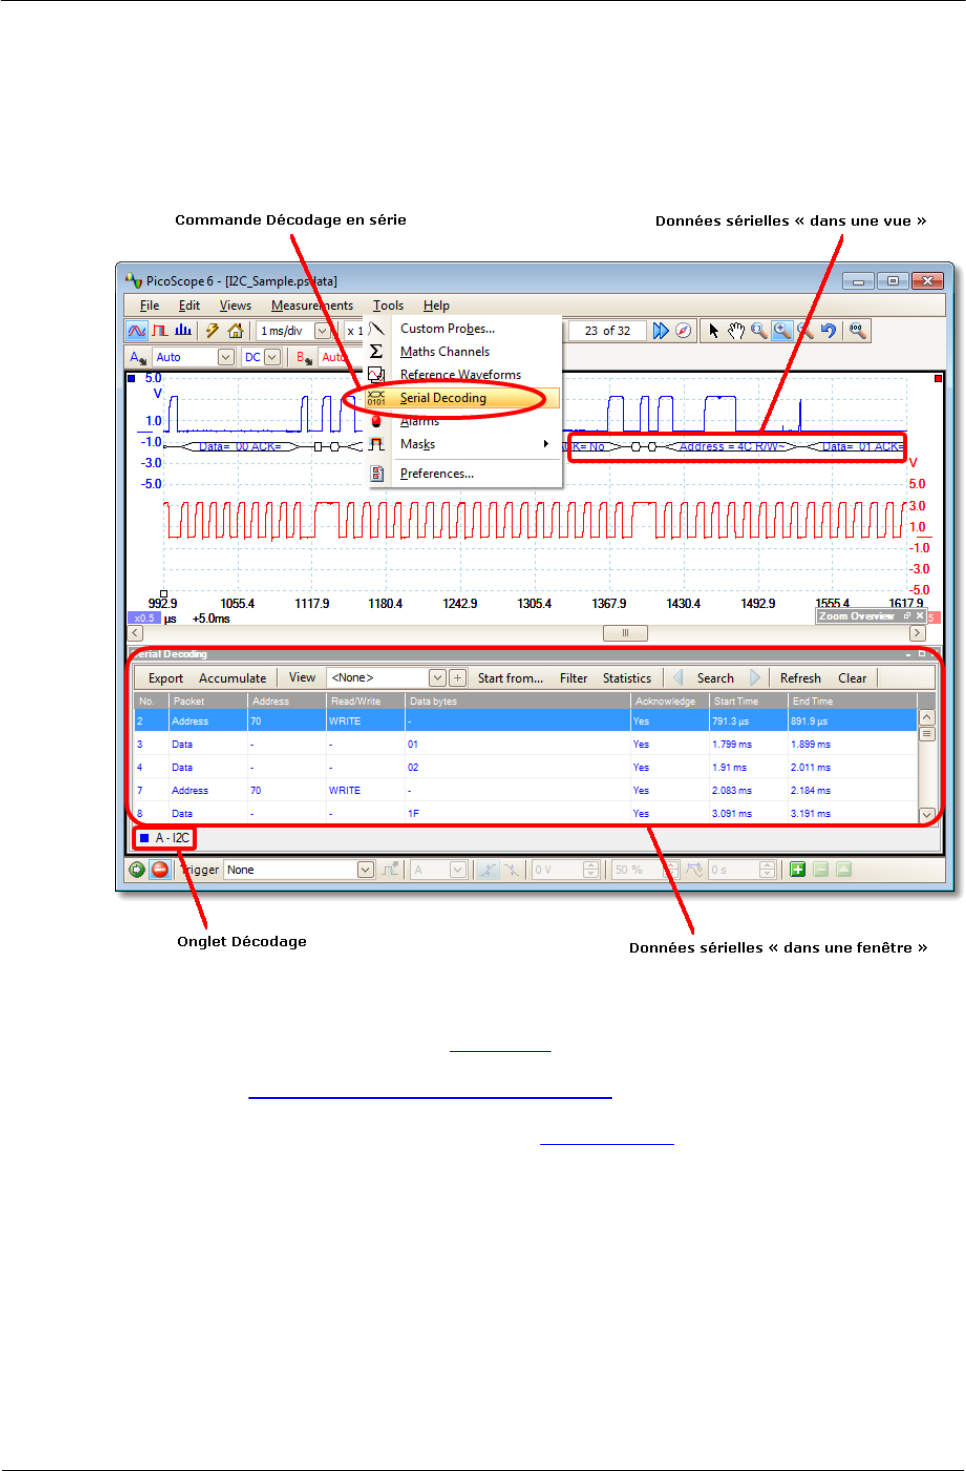966x1471 pixels.
Task: Open the Buffer Navigator compass icon
Action: pos(683,331)
